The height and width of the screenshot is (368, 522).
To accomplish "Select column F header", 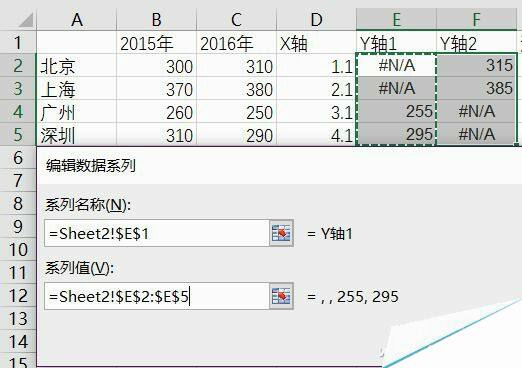I will [x=476, y=19].
